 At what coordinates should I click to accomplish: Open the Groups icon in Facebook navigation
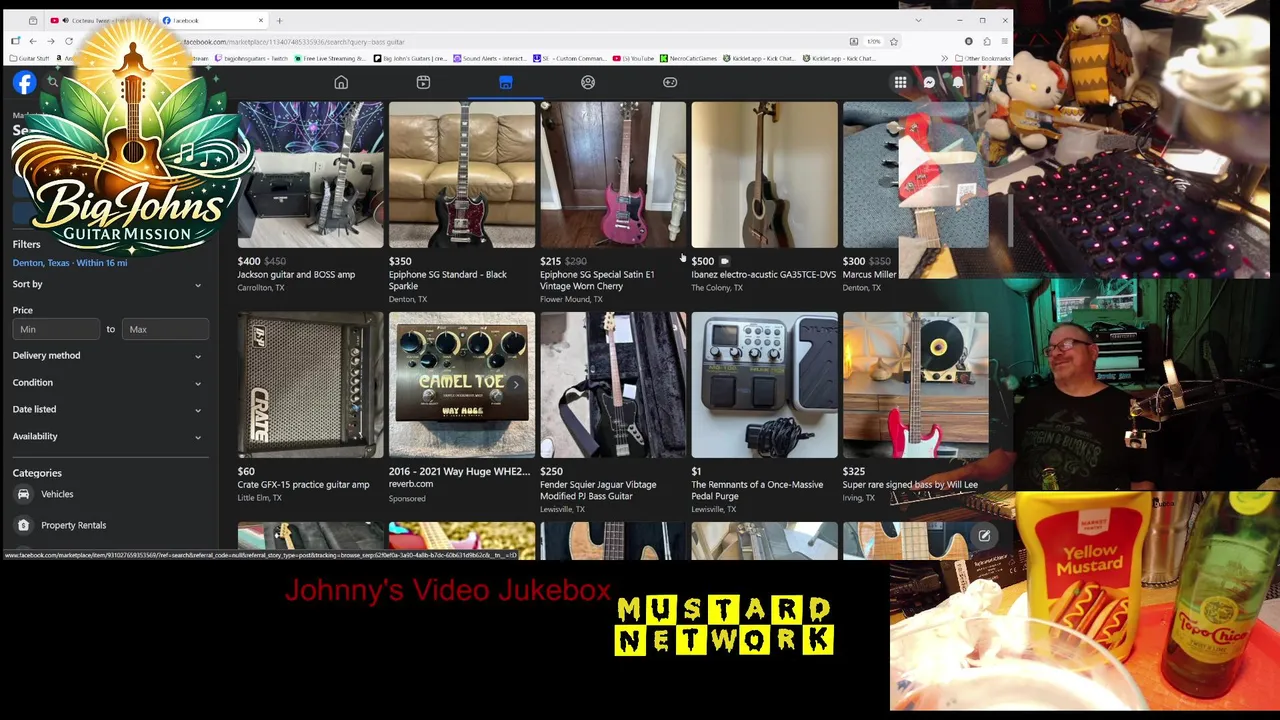[x=588, y=82]
